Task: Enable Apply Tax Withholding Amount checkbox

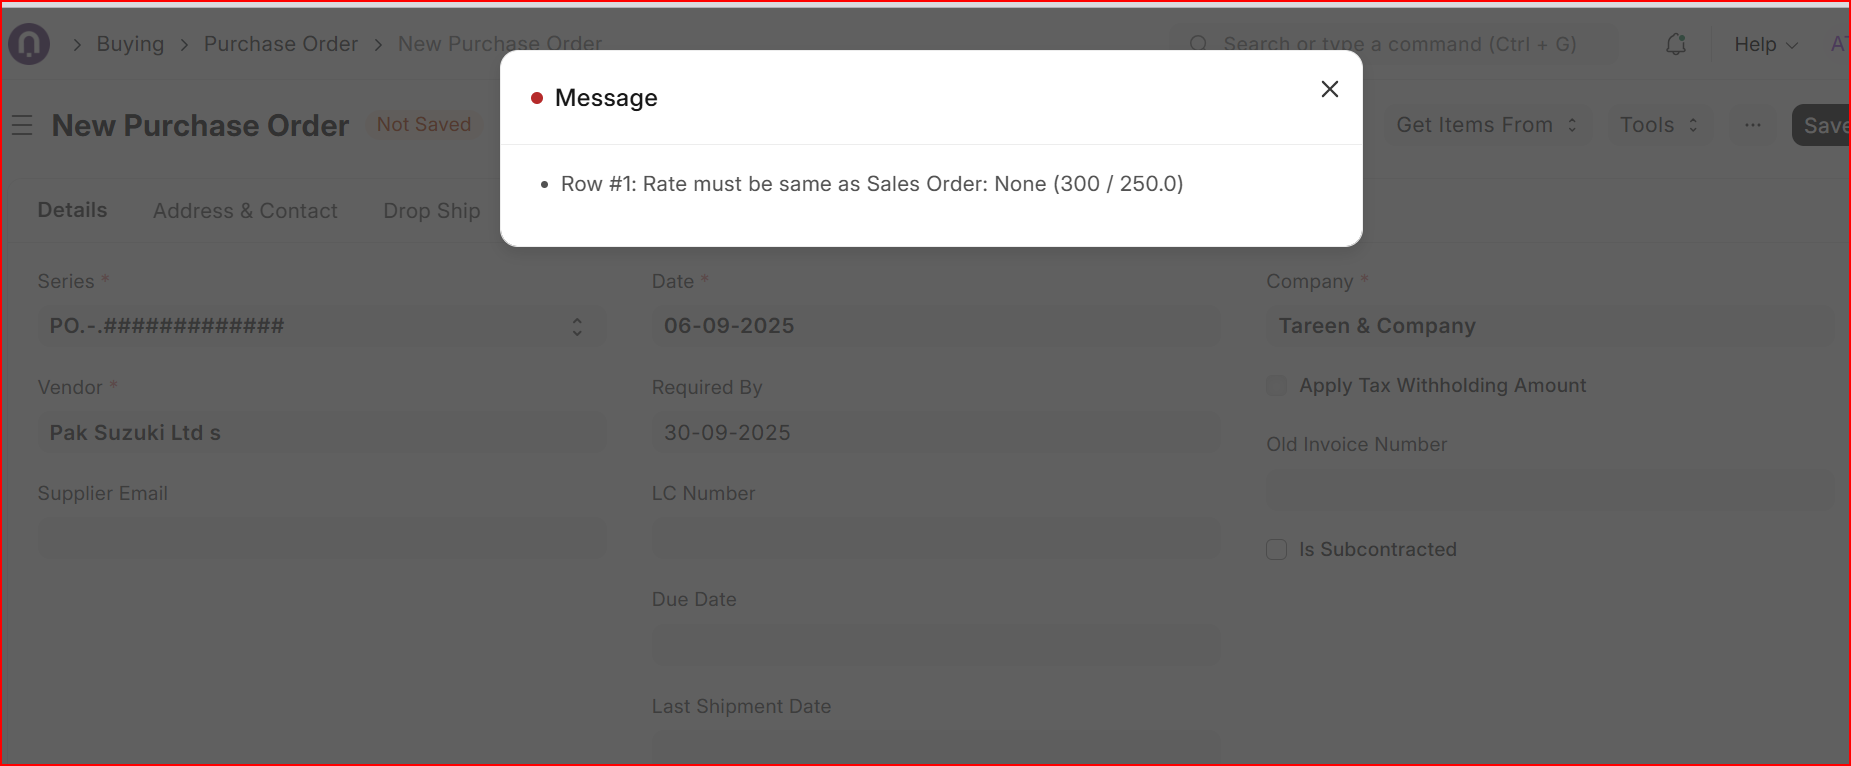Action: coord(1276,386)
